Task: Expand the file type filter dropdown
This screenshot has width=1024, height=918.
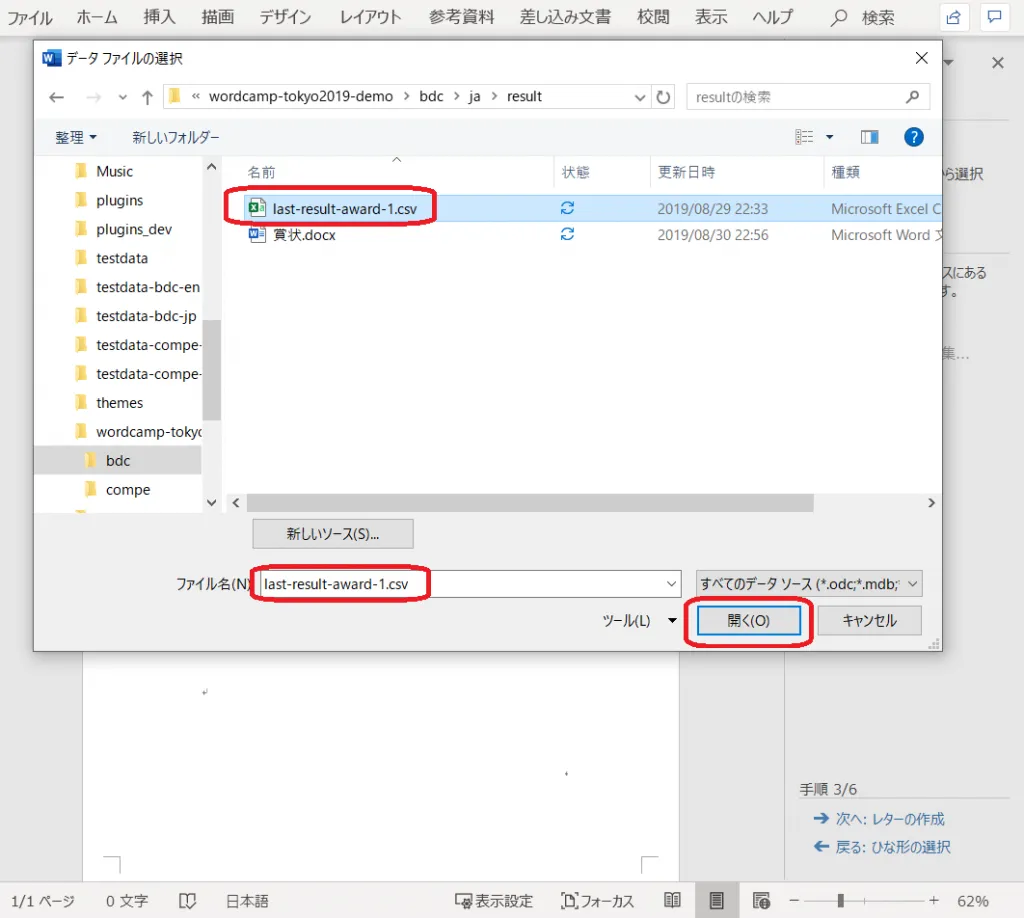Action: (x=808, y=584)
